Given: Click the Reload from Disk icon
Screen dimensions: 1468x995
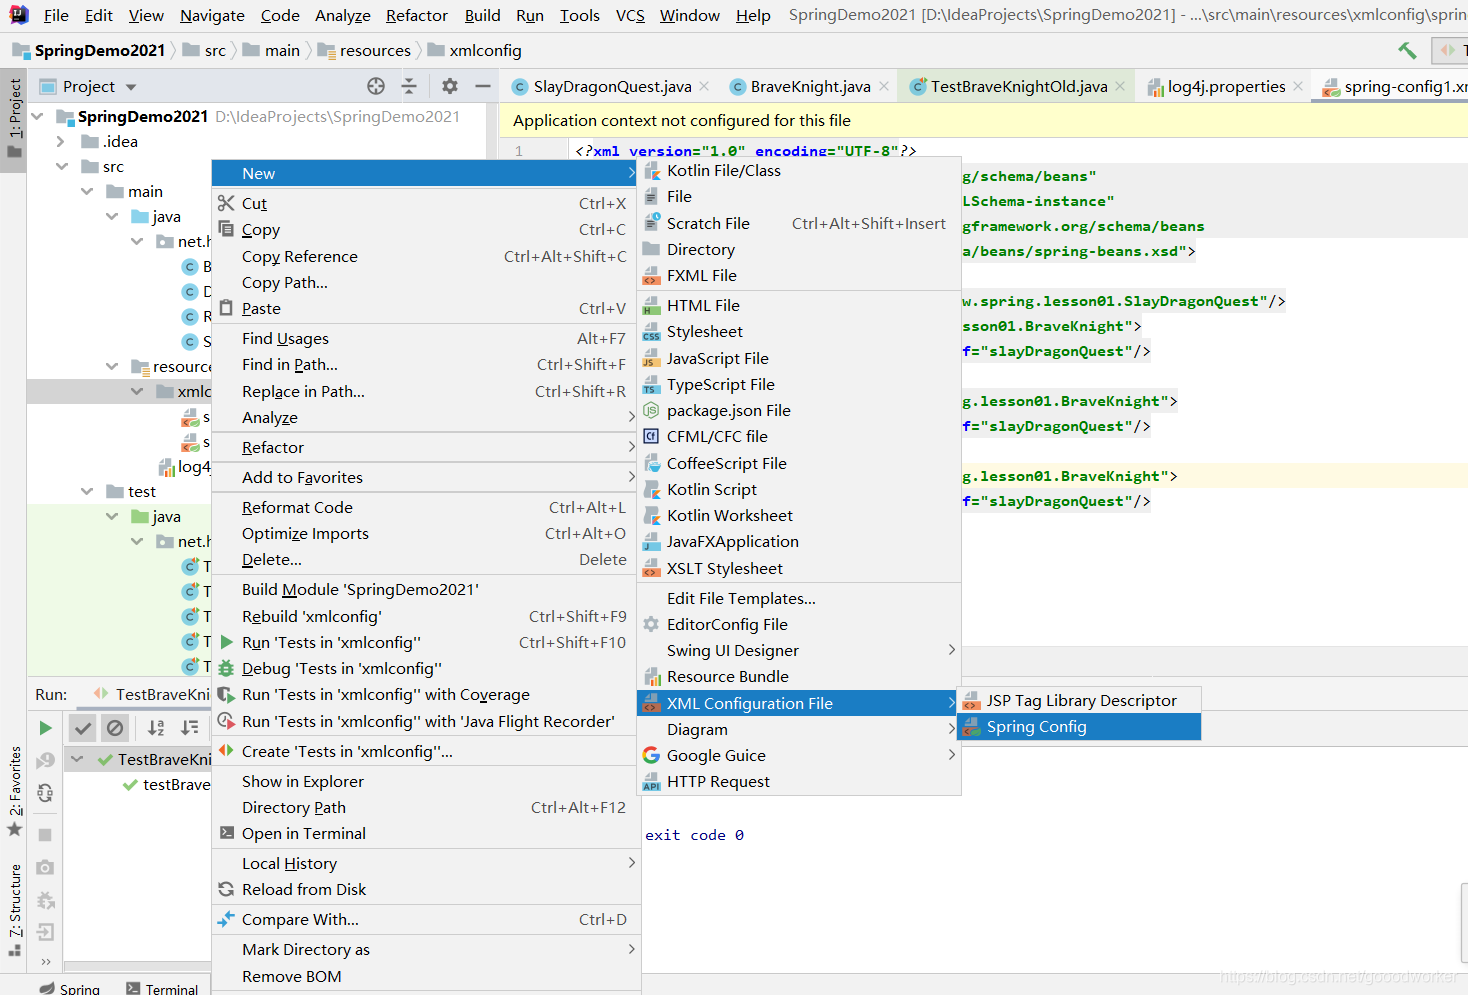Looking at the screenshot, I should click(226, 889).
